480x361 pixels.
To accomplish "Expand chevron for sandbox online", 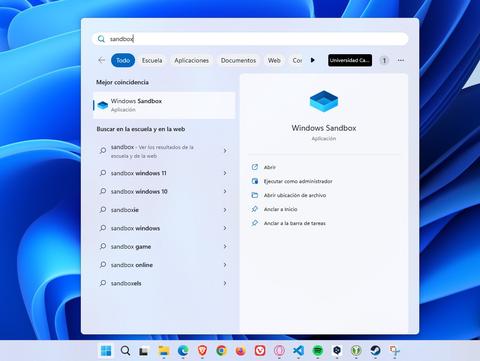I will click(x=225, y=265).
